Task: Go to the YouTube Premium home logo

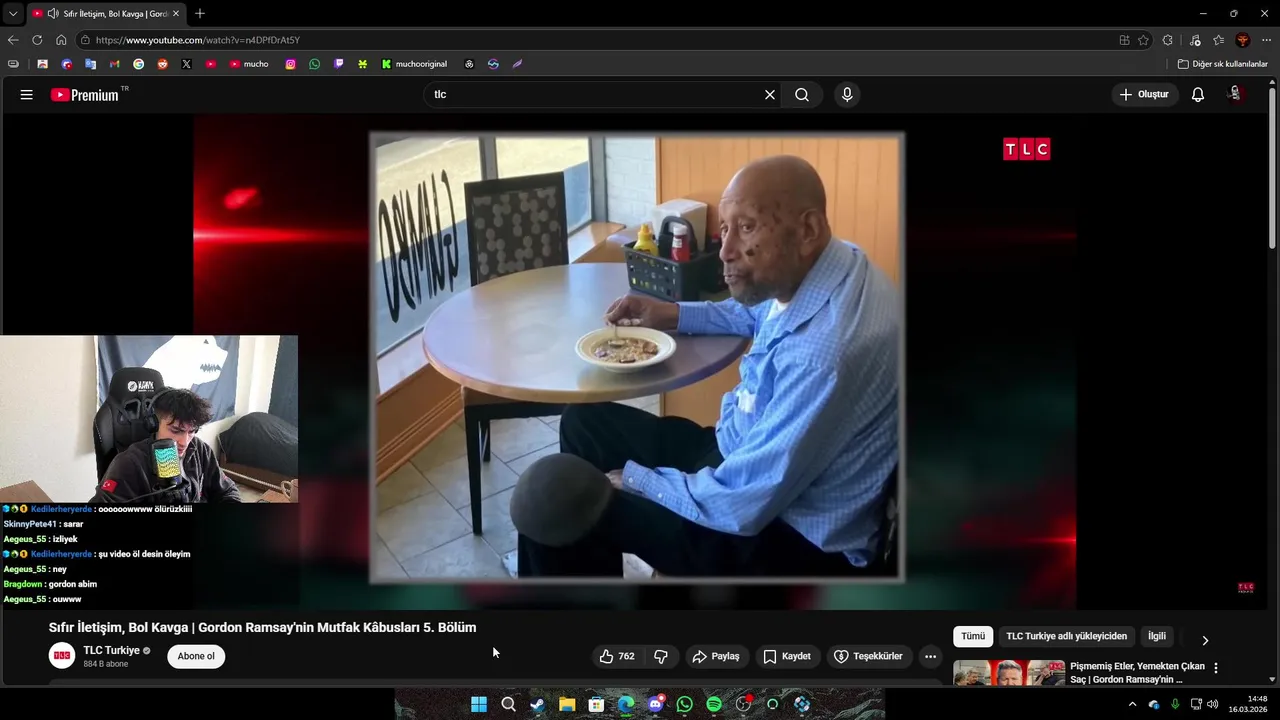Action: point(85,95)
